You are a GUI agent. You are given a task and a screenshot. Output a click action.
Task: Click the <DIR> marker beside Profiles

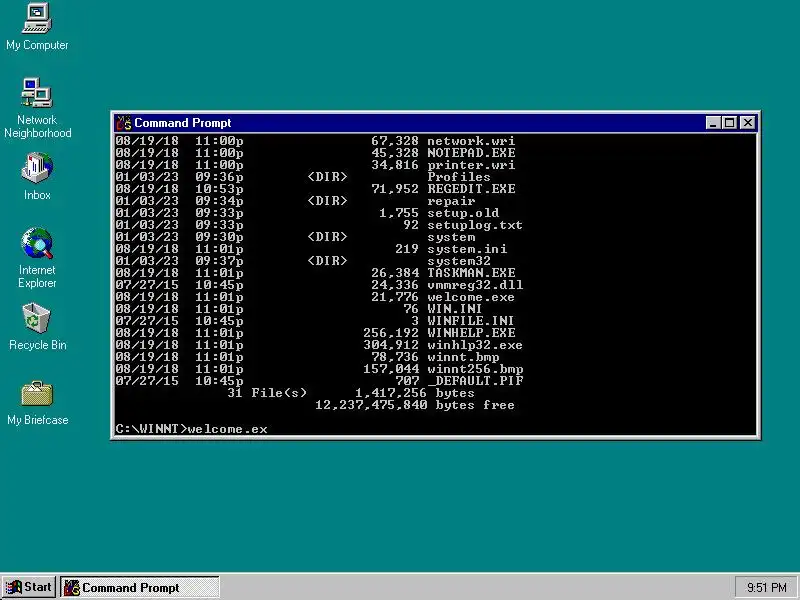327,177
